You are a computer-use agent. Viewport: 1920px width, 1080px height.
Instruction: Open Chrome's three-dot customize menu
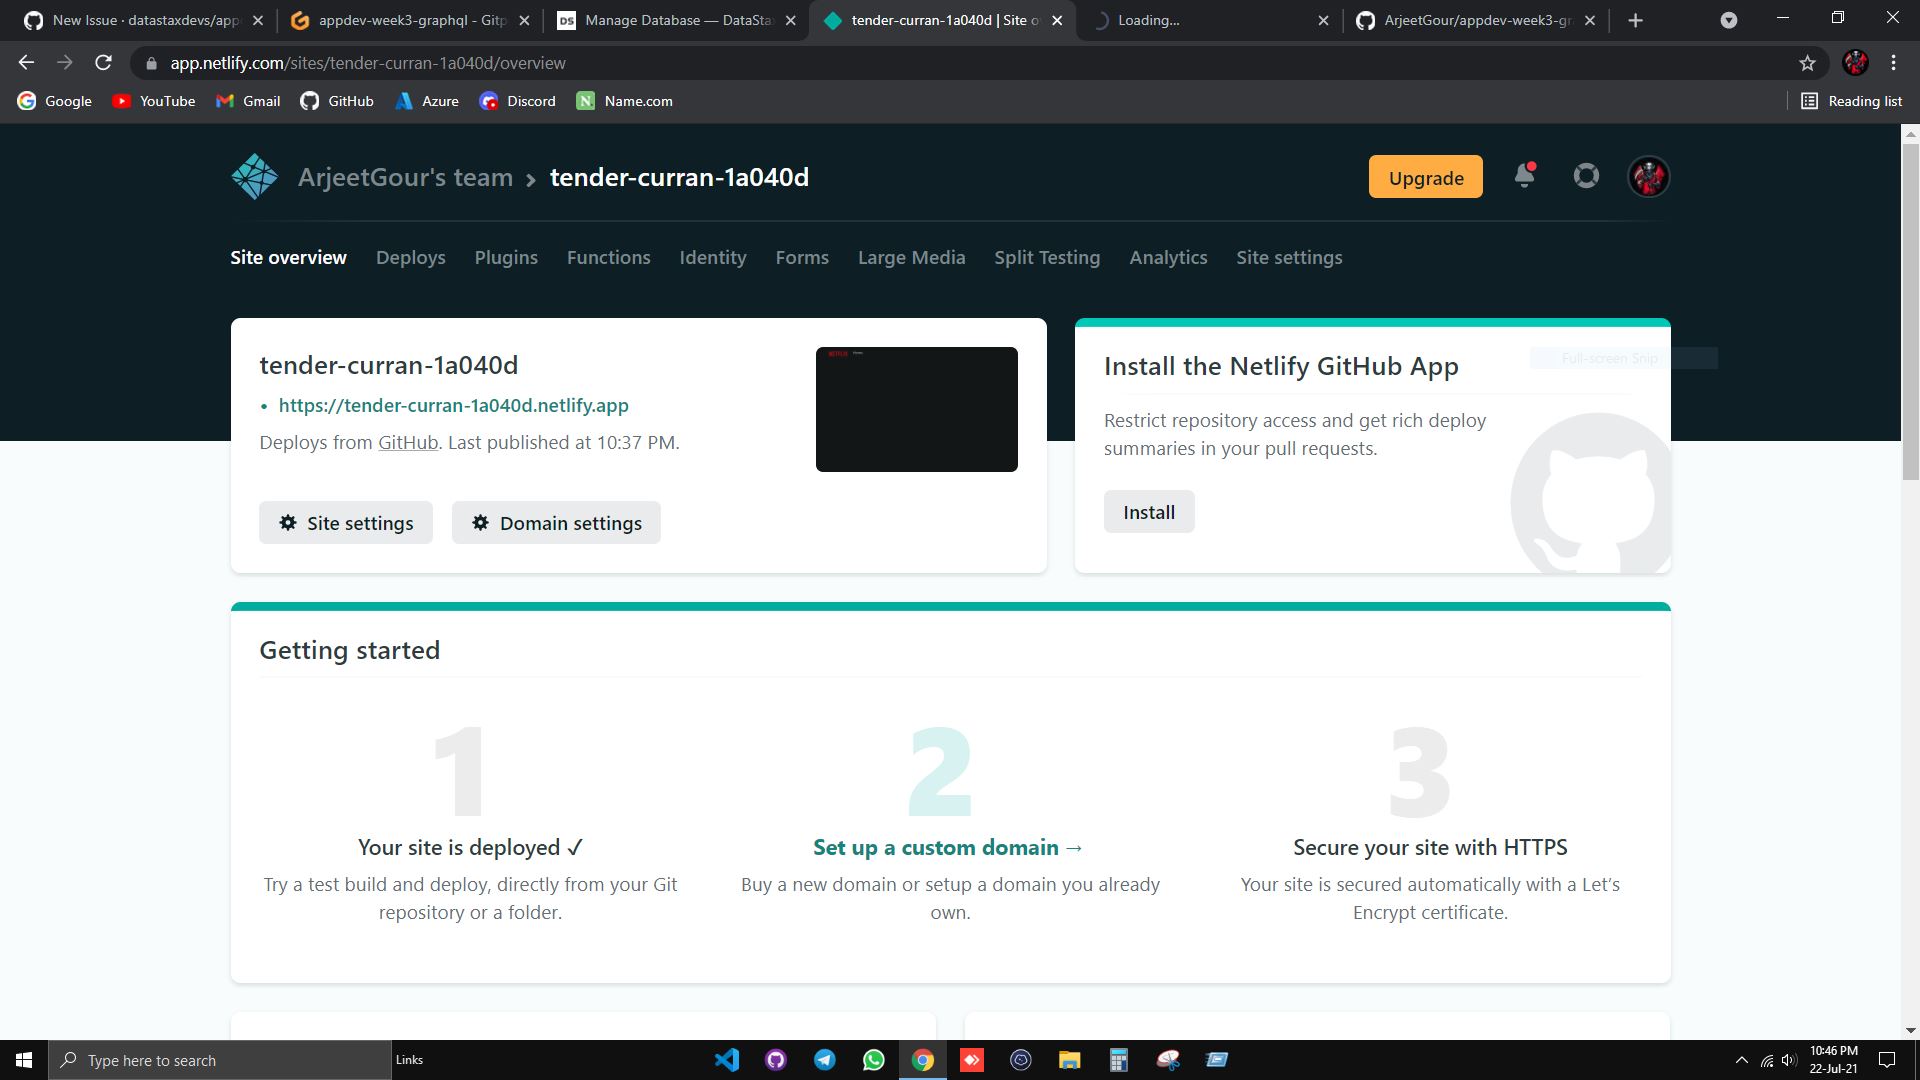pos(1892,62)
